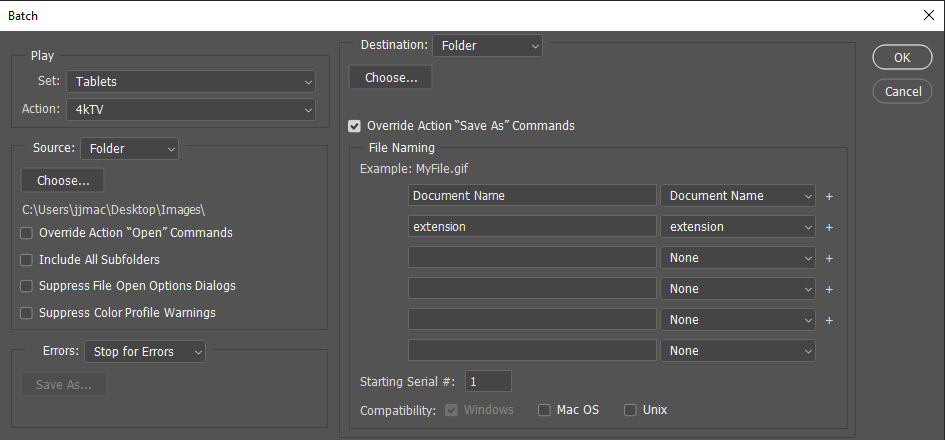Click the plus icon beside Document Name row
Viewport: 945px width, 440px height.
pos(829,196)
